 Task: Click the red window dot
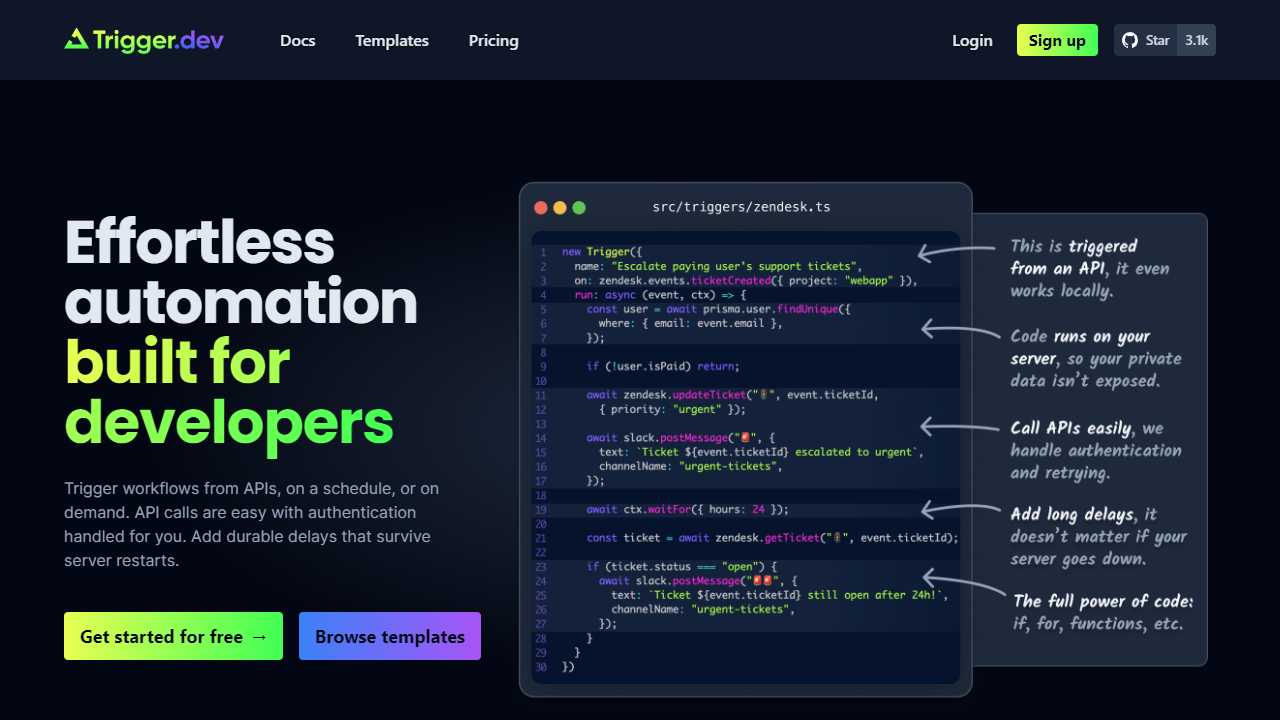point(541,208)
